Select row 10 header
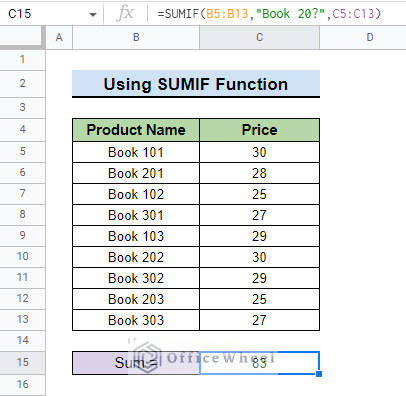The image size is (406, 396). click(22, 257)
